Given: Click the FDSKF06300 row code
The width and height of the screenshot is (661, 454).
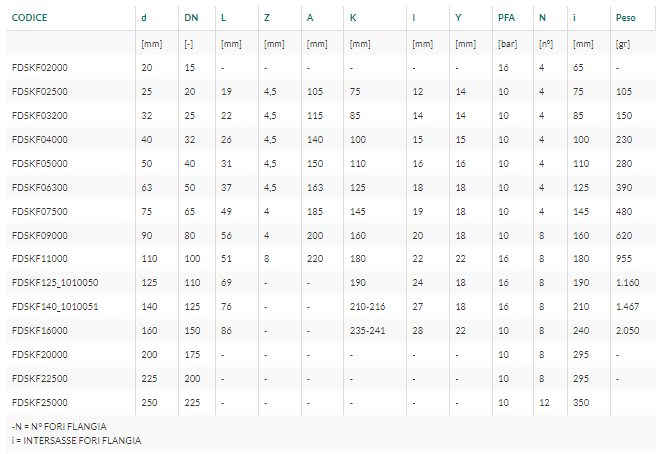Looking at the screenshot, I should [x=40, y=188].
